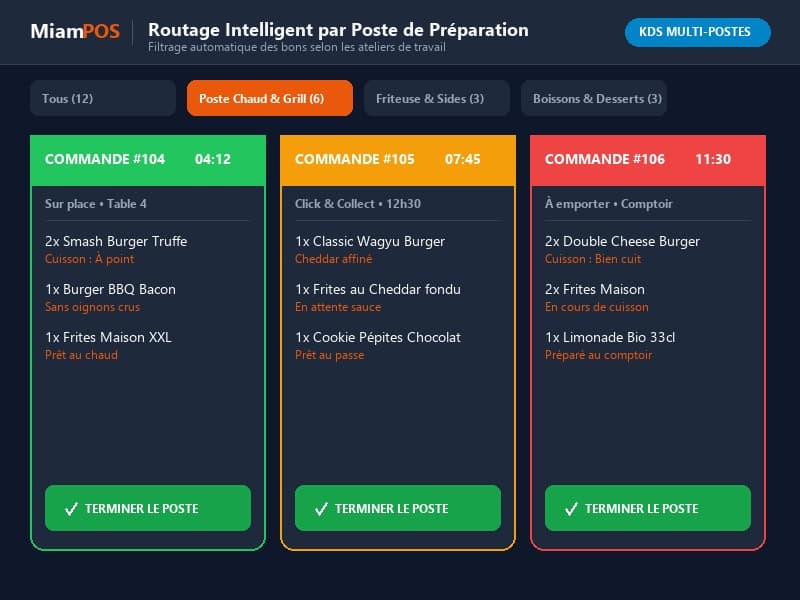Click 'Click & Collect • 12h30' label
The image size is (800, 600).
pos(358,204)
